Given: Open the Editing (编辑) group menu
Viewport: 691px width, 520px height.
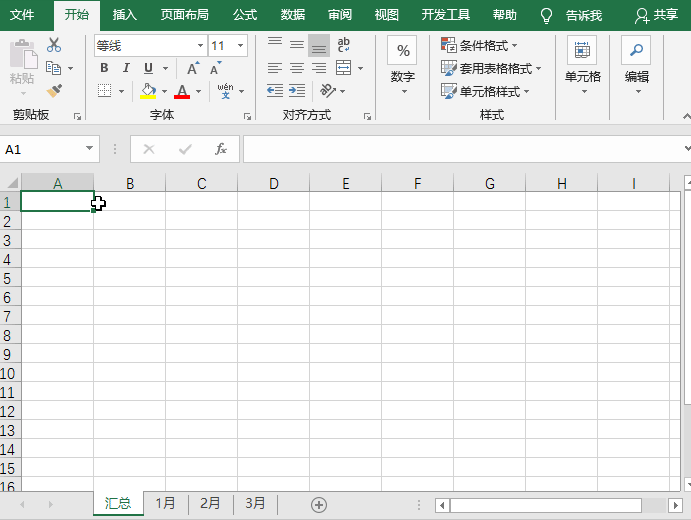Looking at the screenshot, I should pos(636,66).
